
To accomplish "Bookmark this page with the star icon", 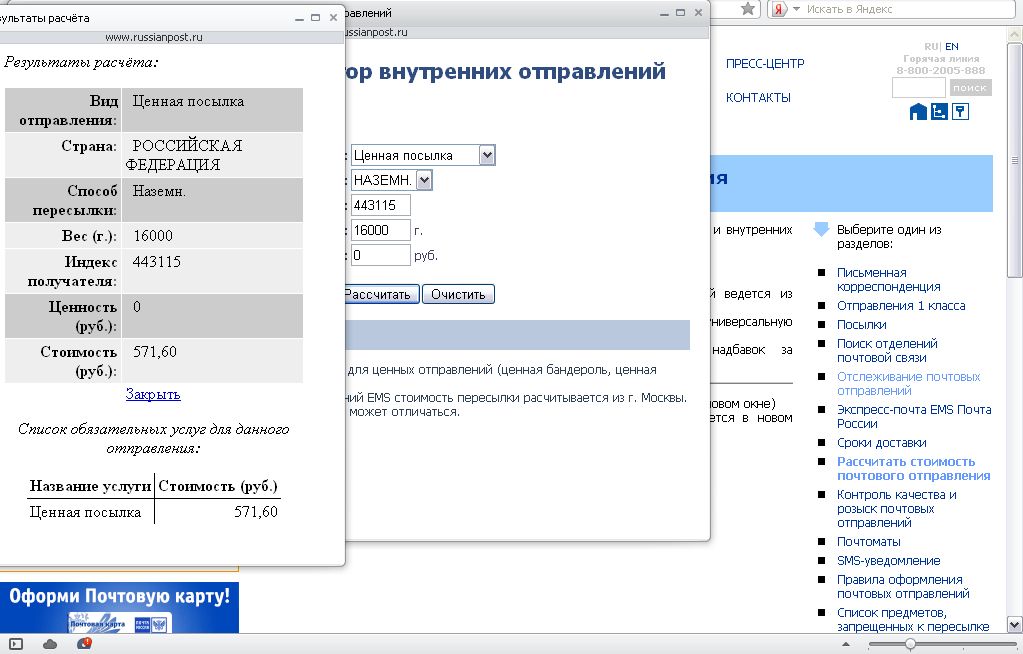I will [748, 9].
